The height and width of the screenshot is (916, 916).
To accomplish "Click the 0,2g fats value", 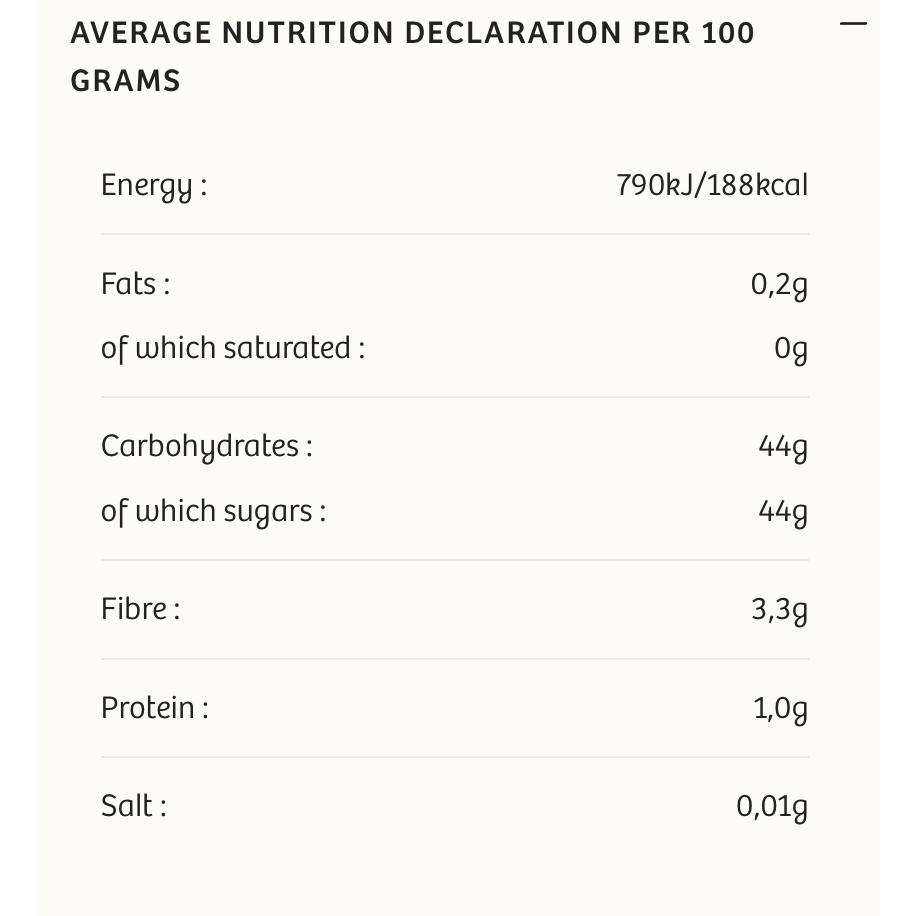I will pos(779,285).
